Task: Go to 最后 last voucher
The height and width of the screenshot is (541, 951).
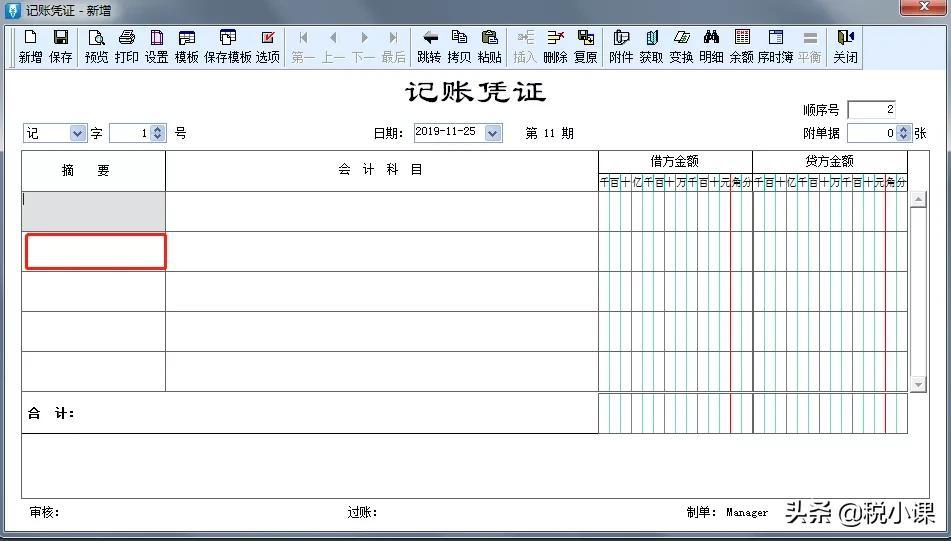Action: pos(393,46)
